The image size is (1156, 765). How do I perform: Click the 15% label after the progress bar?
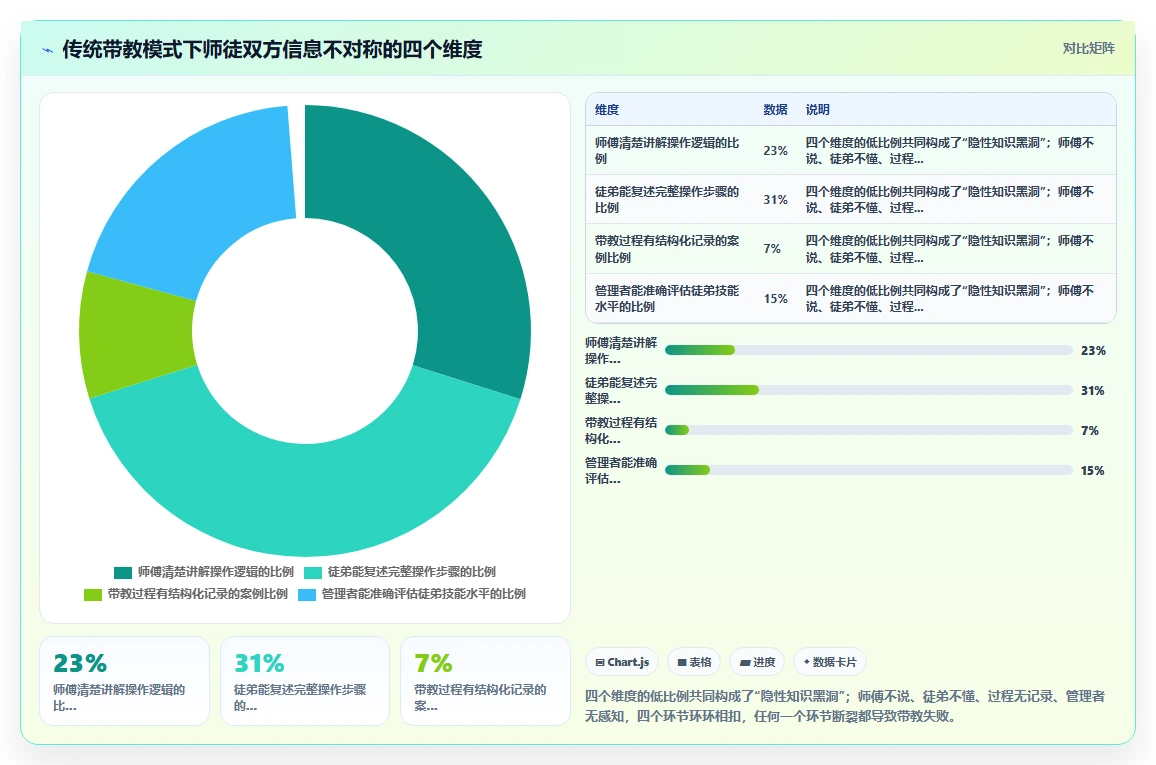tap(1093, 471)
